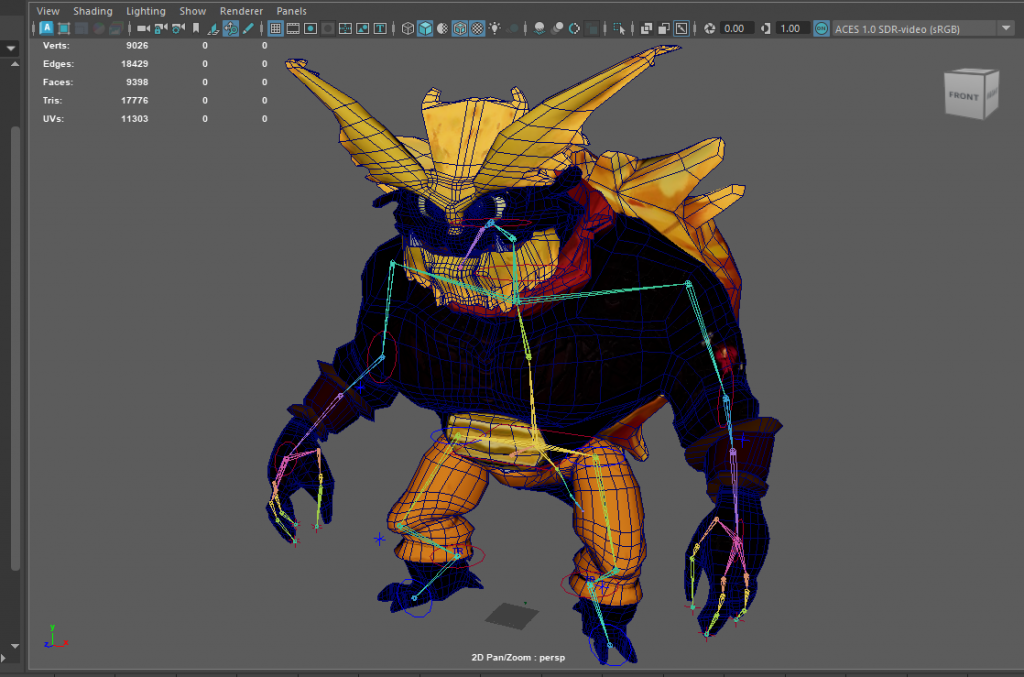
Task: Click the Image Plane icon
Action: (x=213, y=29)
